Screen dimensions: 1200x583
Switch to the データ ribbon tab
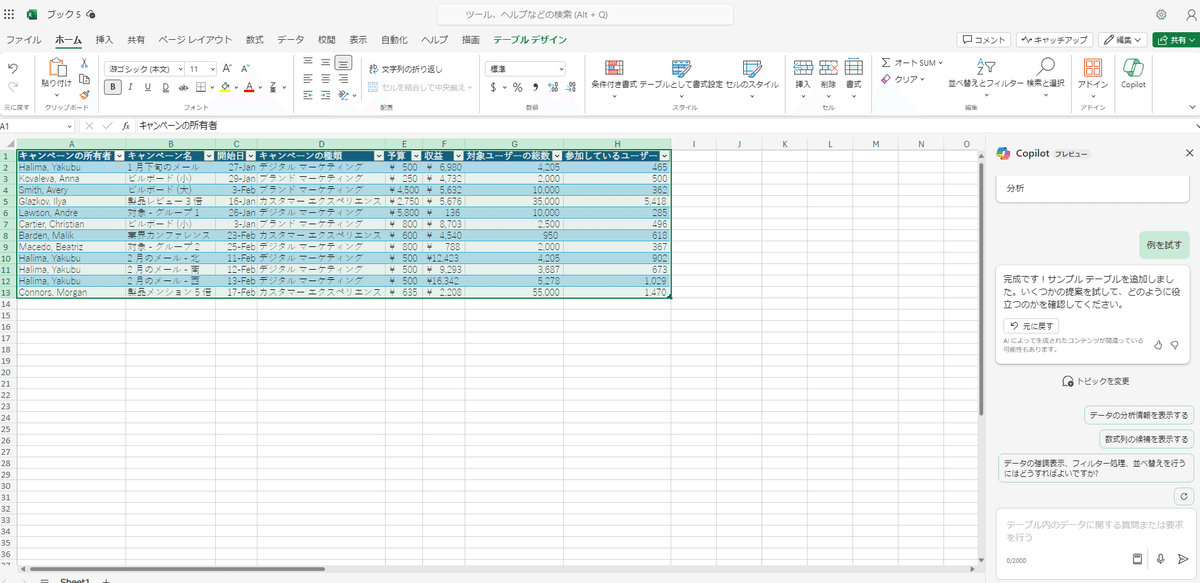[x=291, y=40]
